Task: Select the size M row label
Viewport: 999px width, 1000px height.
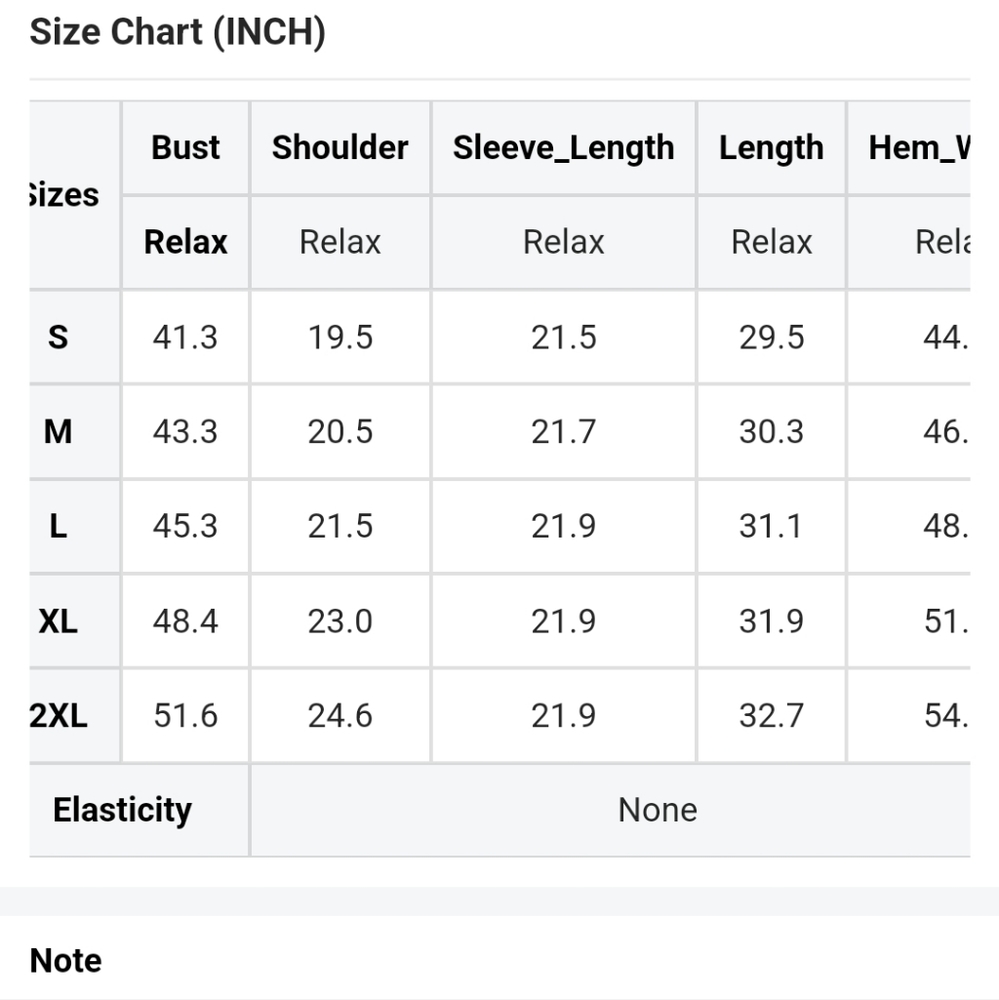Action: click(x=58, y=432)
